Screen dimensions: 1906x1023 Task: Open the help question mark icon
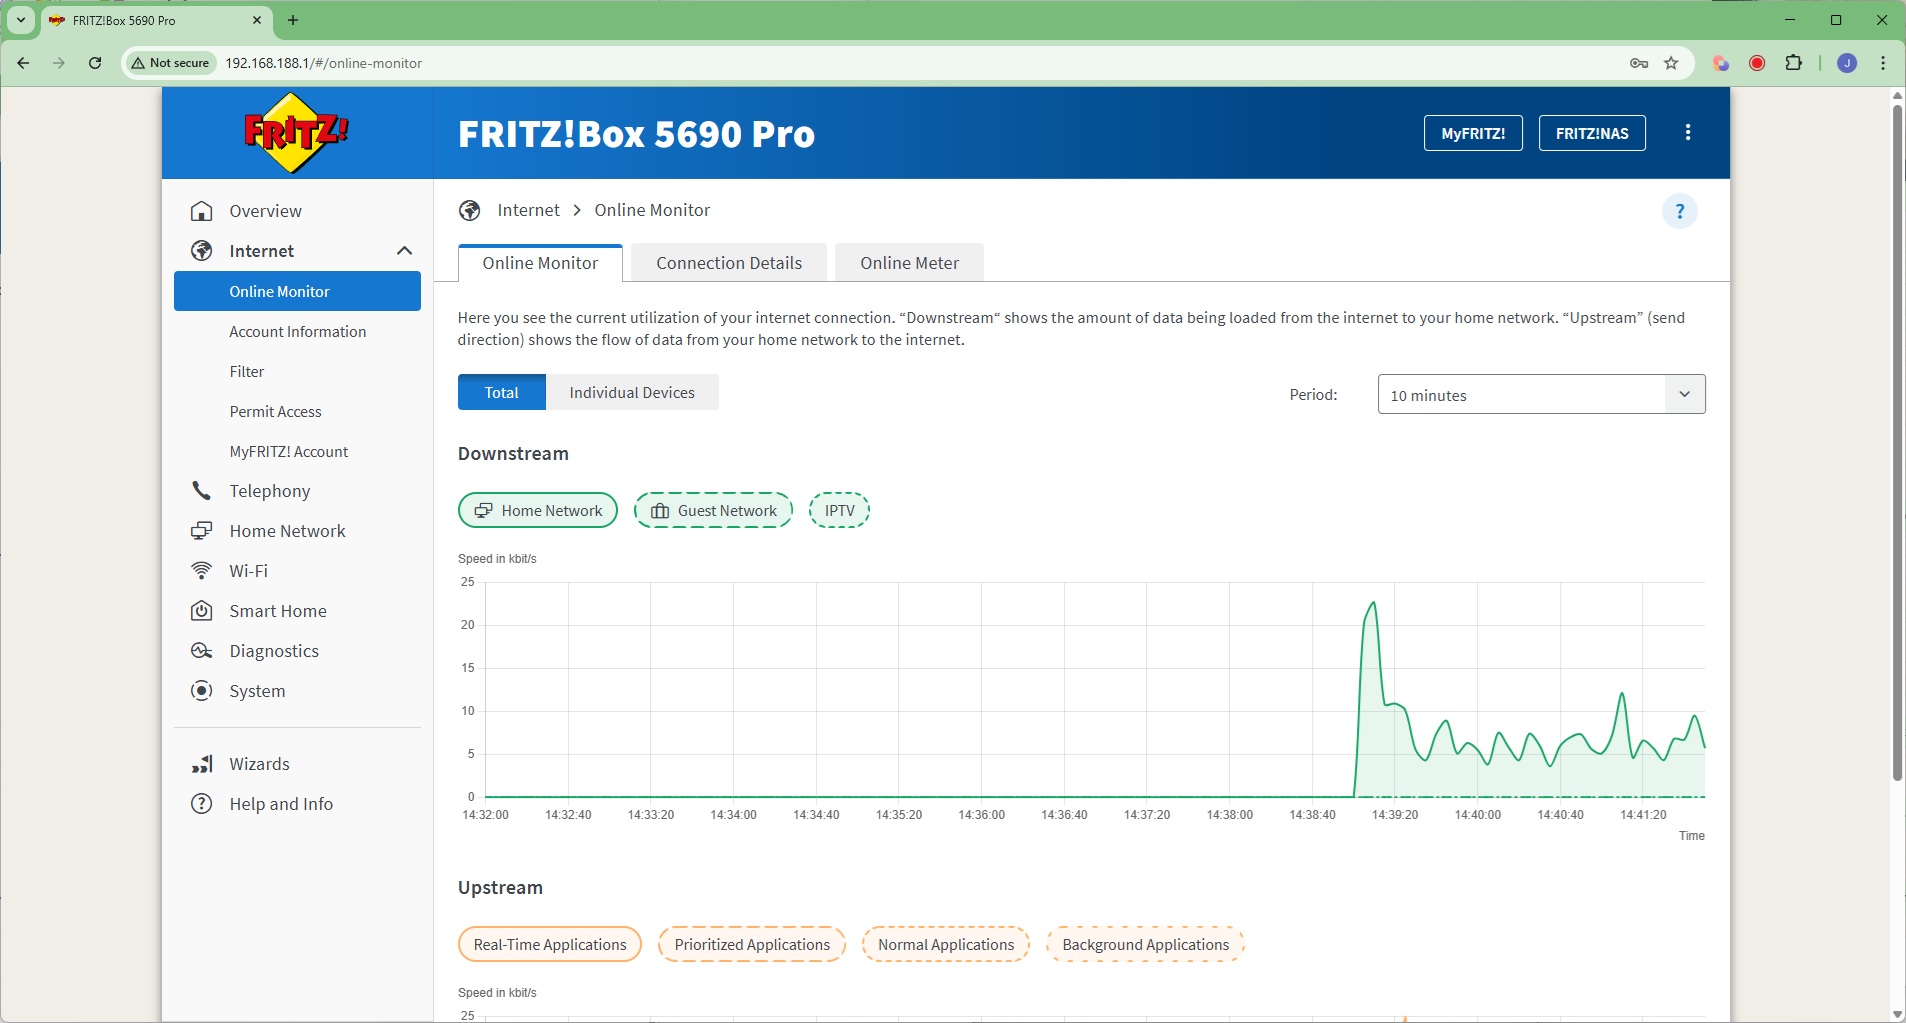click(1679, 211)
